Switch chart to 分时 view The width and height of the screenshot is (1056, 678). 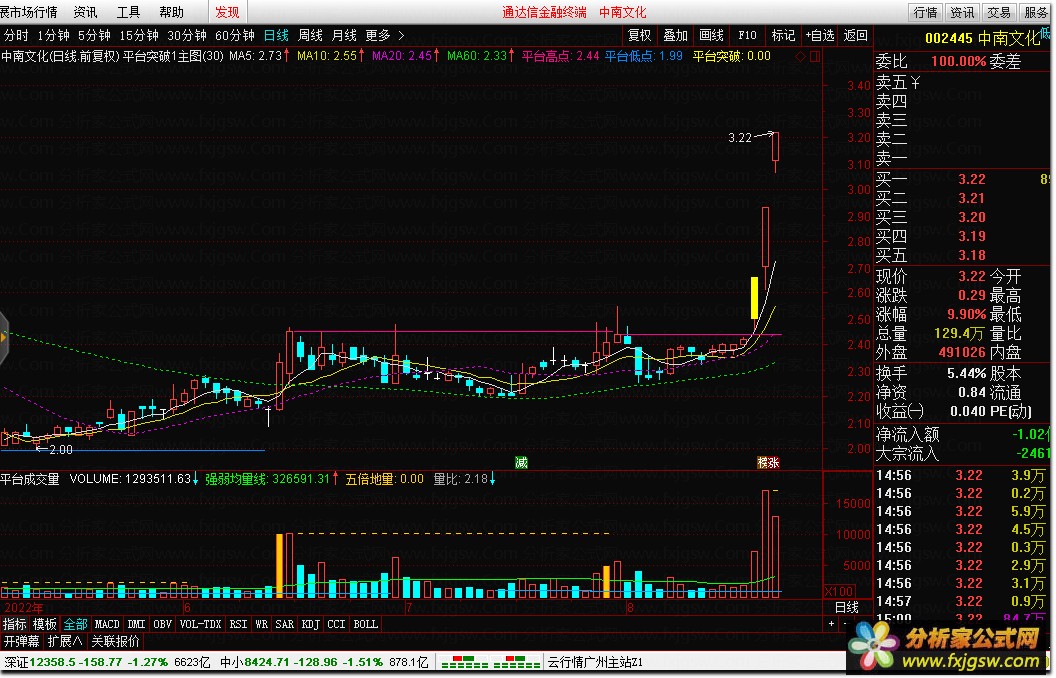(x=16, y=36)
